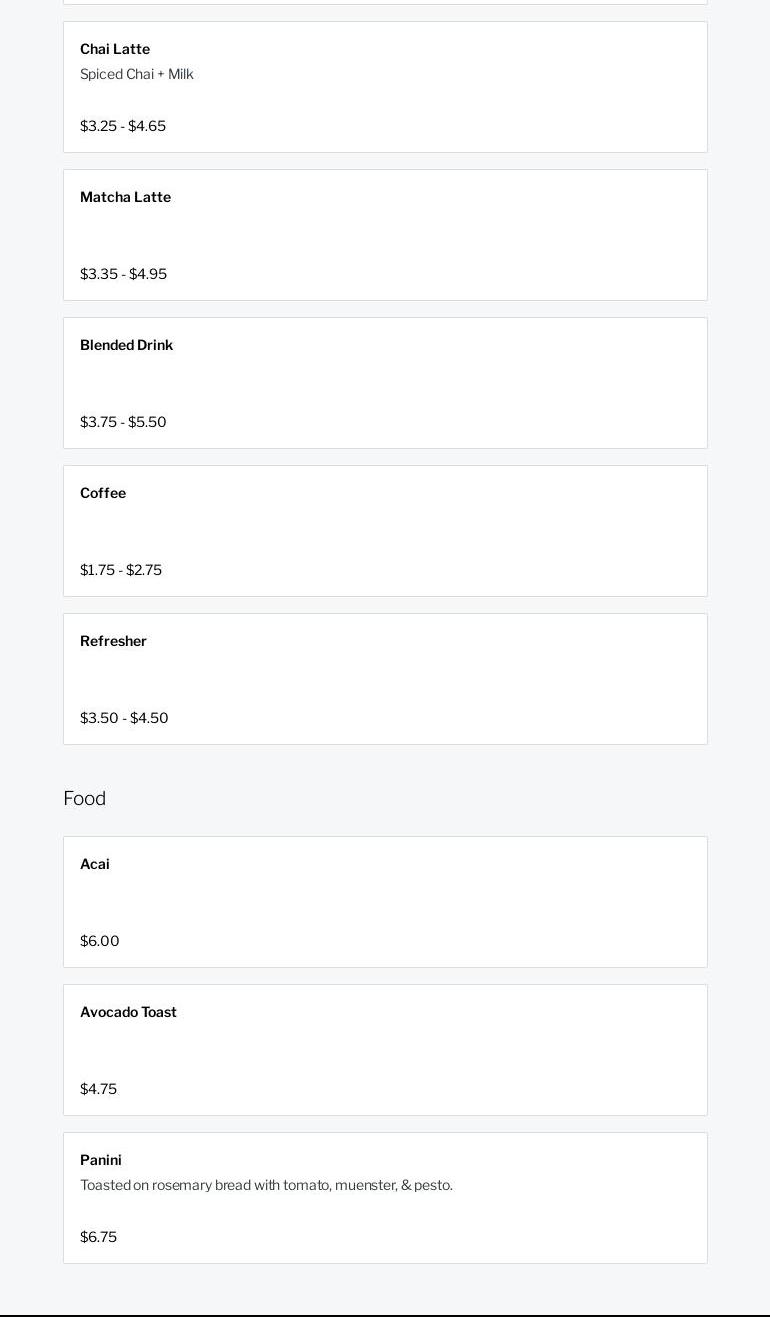Viewport: 770px width, 1317px height.
Task: Click the $3.75 - $5.50 price text
Action: (123, 422)
